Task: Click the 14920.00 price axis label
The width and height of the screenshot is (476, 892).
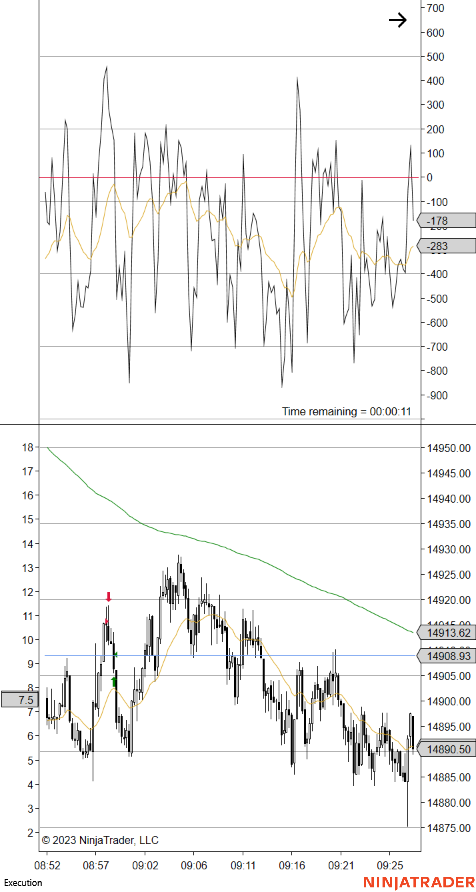Action: click(x=449, y=600)
